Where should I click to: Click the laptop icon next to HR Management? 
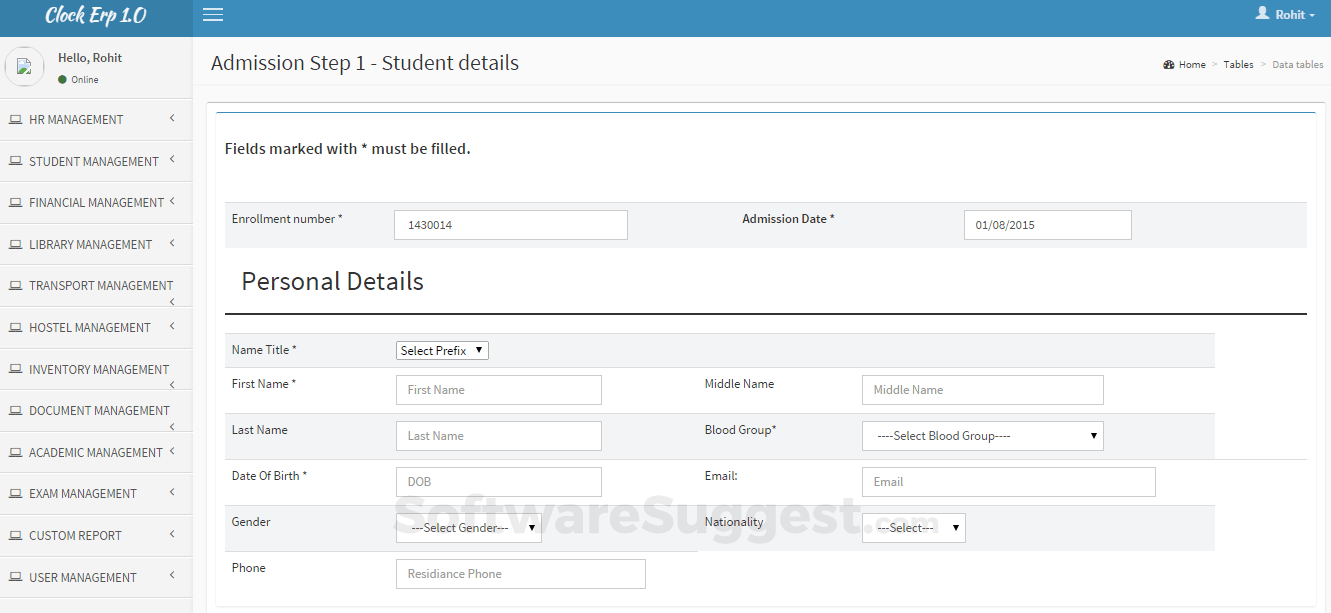pyautogui.click(x=15, y=120)
